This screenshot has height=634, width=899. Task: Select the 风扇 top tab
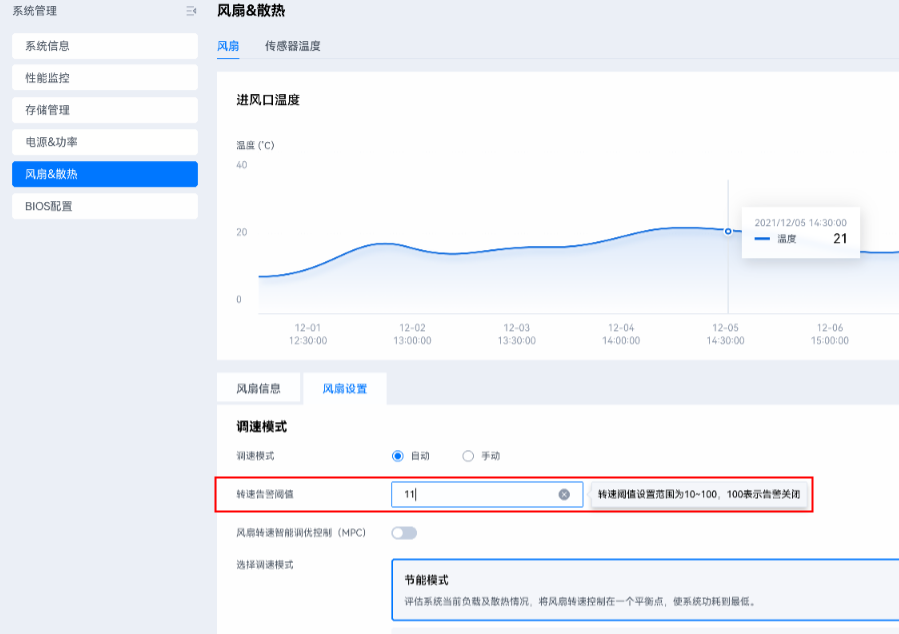228,46
